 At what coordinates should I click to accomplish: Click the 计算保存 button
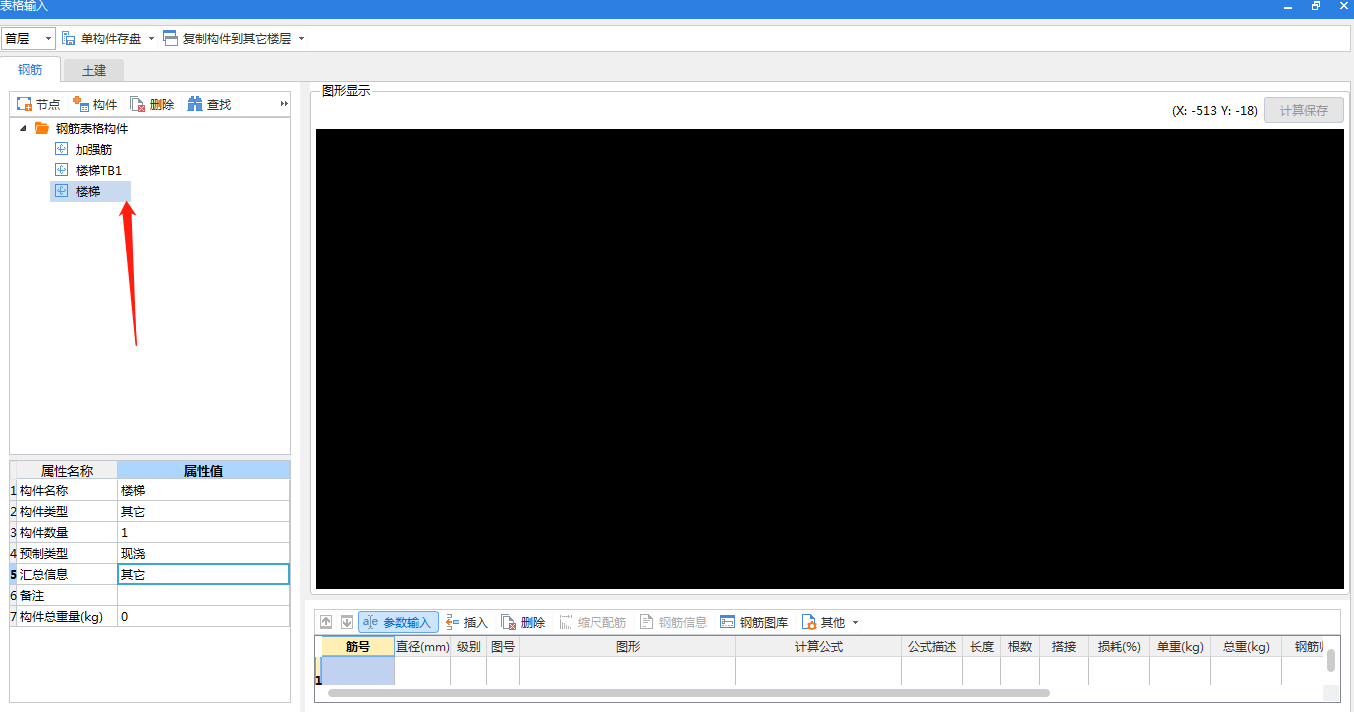tap(1303, 111)
